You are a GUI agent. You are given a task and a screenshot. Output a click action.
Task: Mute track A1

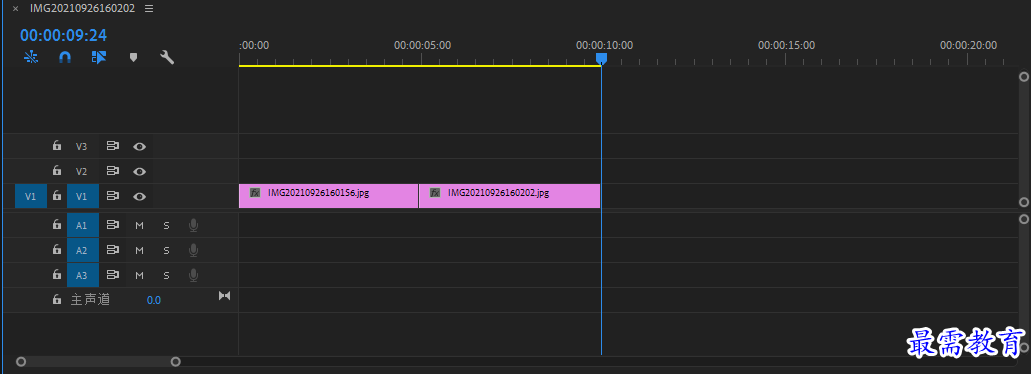click(x=139, y=225)
